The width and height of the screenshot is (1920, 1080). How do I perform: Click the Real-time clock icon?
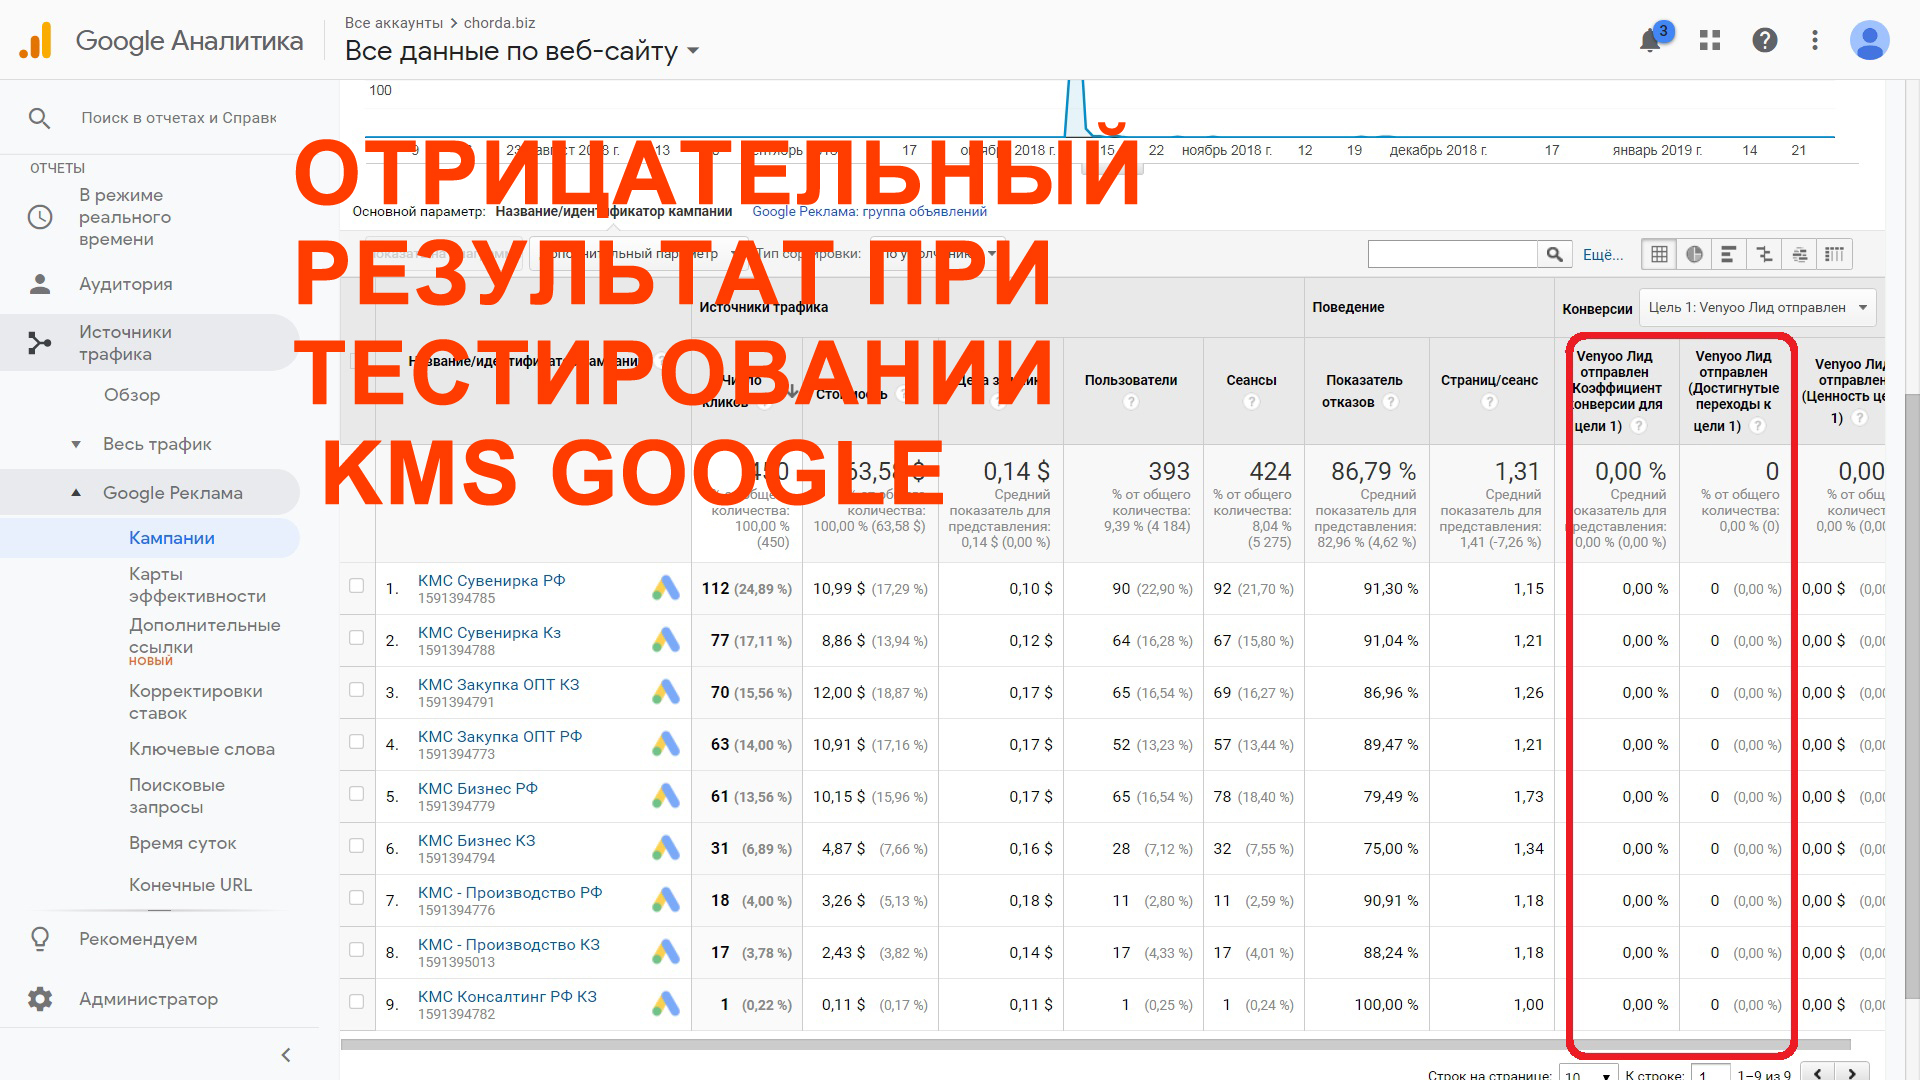tap(40, 217)
